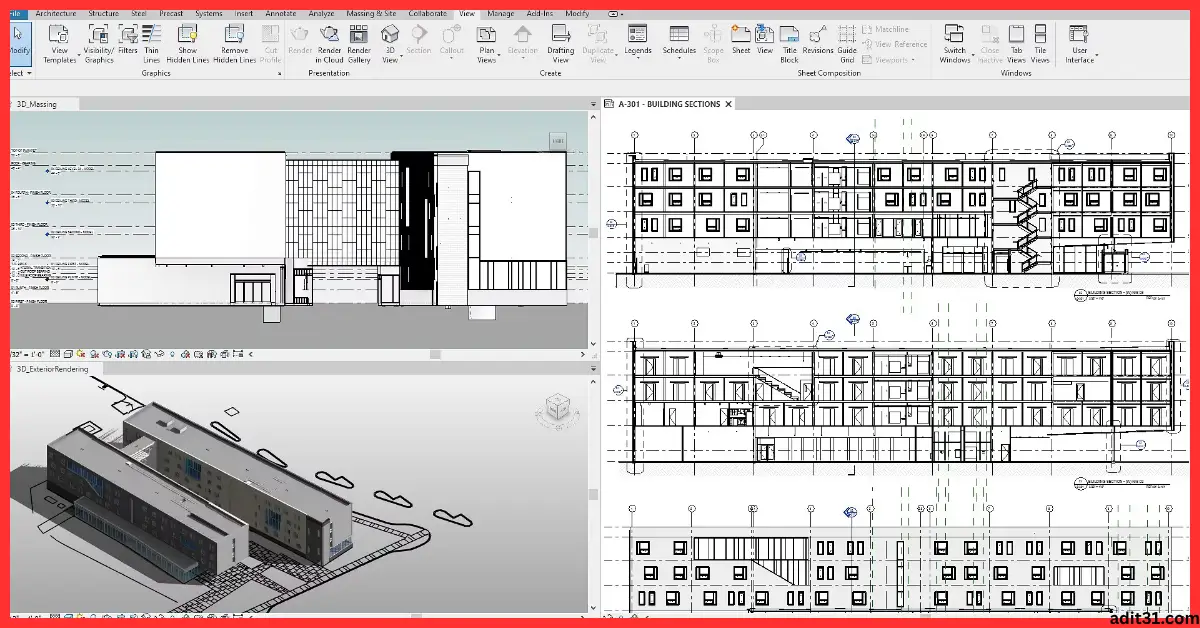
Task: Click Switch Windows
Action: coord(955,45)
